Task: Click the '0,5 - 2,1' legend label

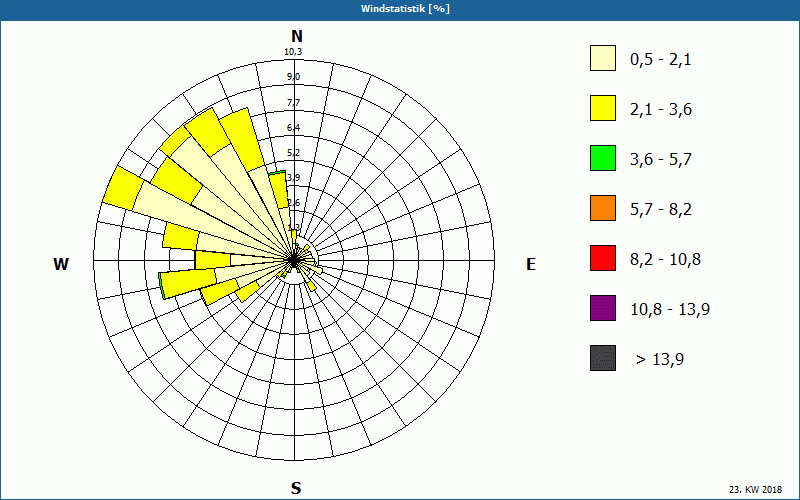Action: click(661, 60)
